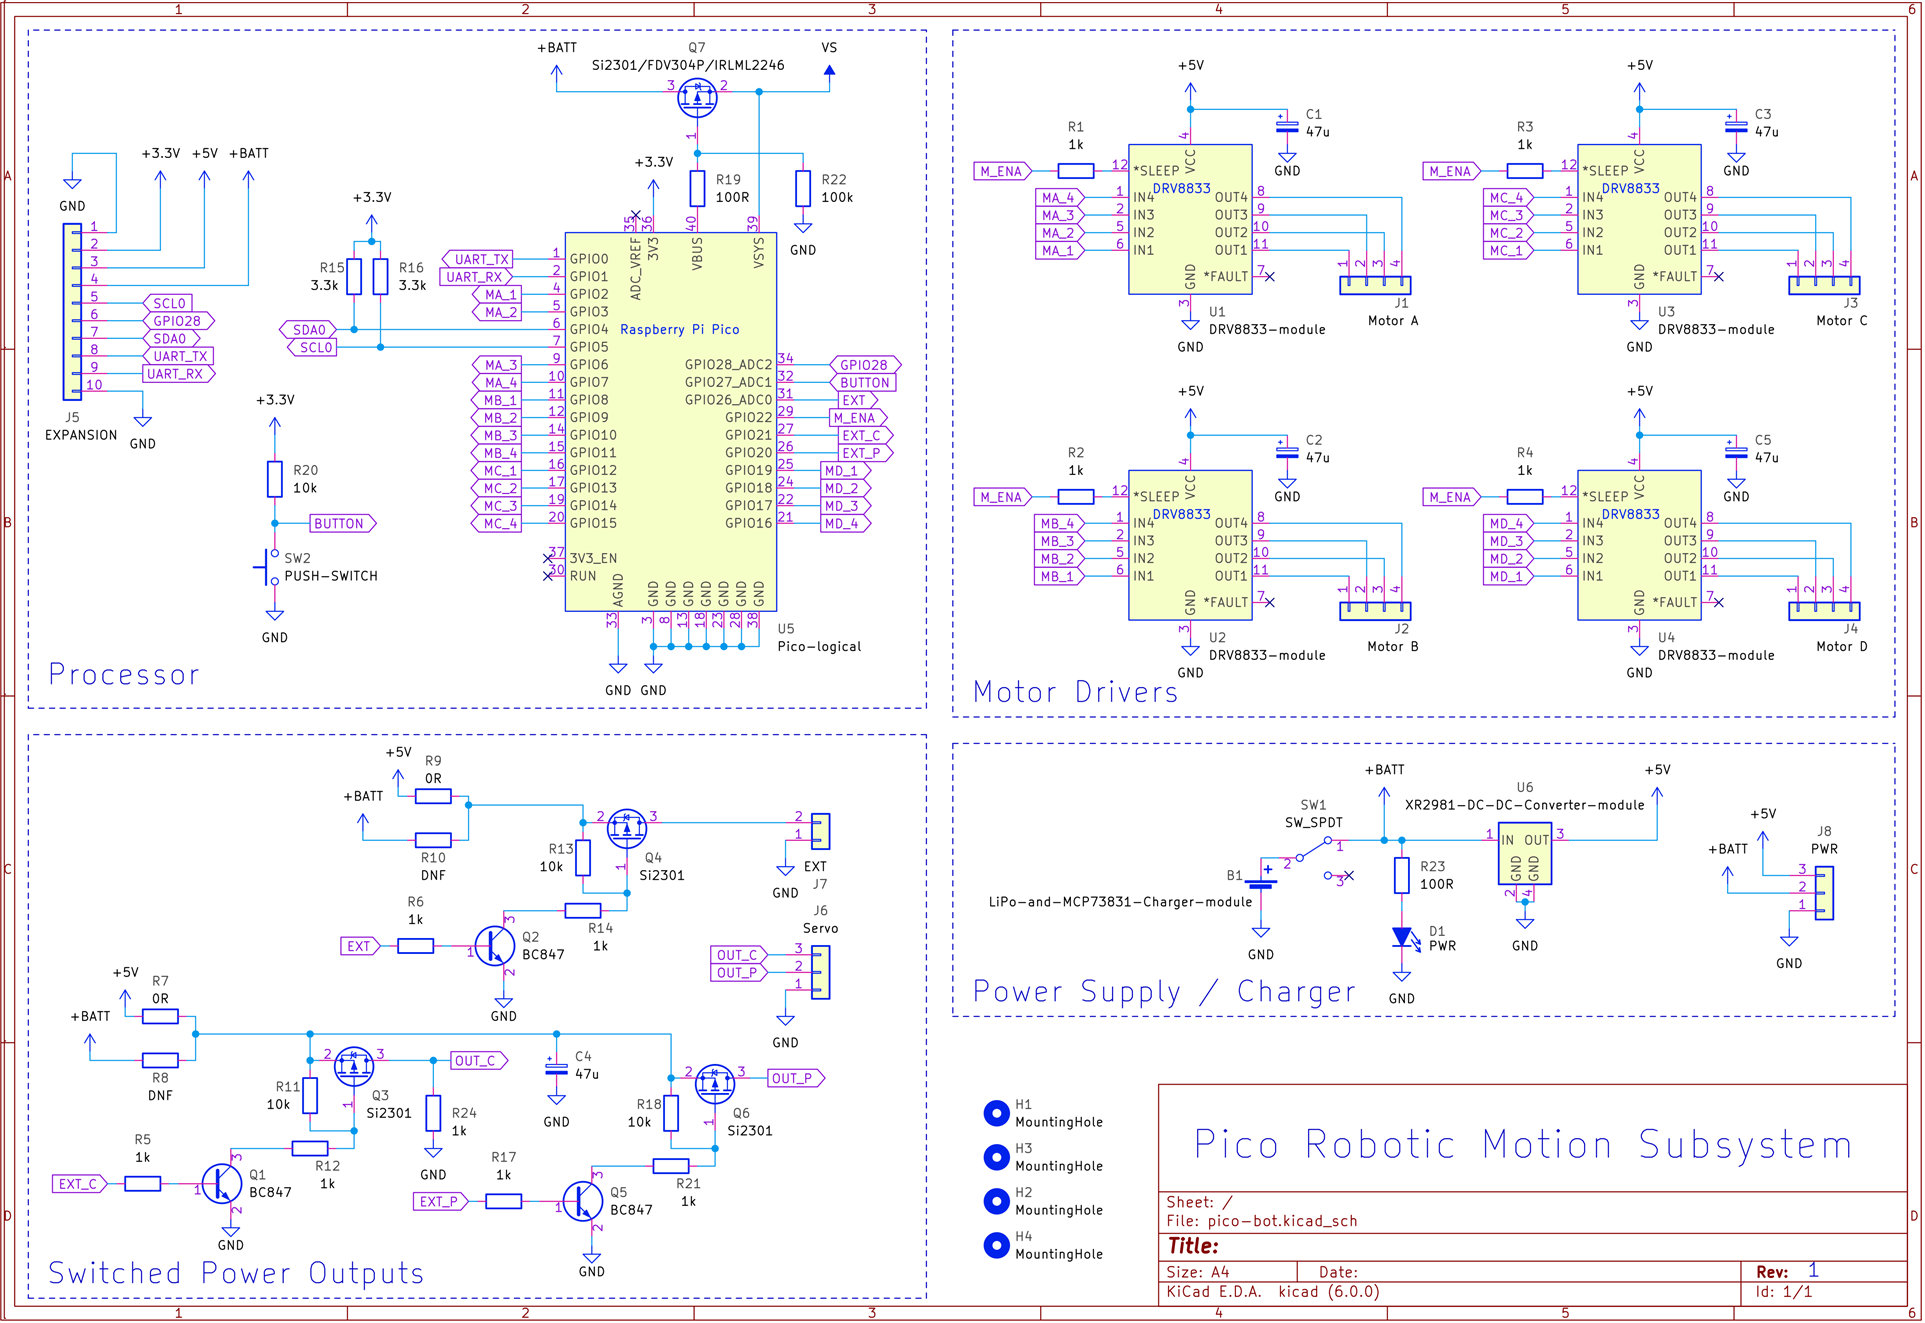Viewport: 1925px width, 1323px height.
Task: Click the D1 PWR LED symbol
Action: (1402, 938)
